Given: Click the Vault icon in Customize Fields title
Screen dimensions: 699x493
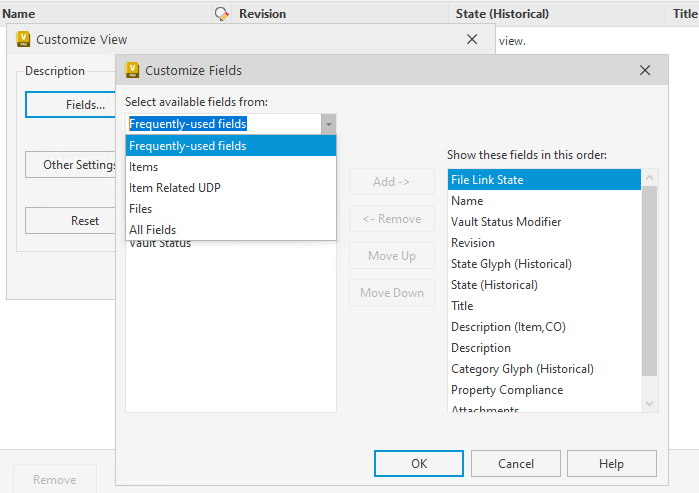Looking at the screenshot, I should point(132,70).
